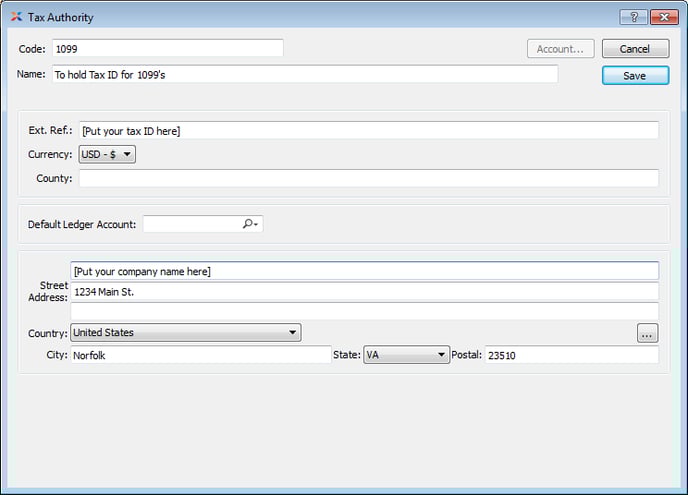Click the City field containing Norfolk
688x495 pixels.
coord(200,355)
